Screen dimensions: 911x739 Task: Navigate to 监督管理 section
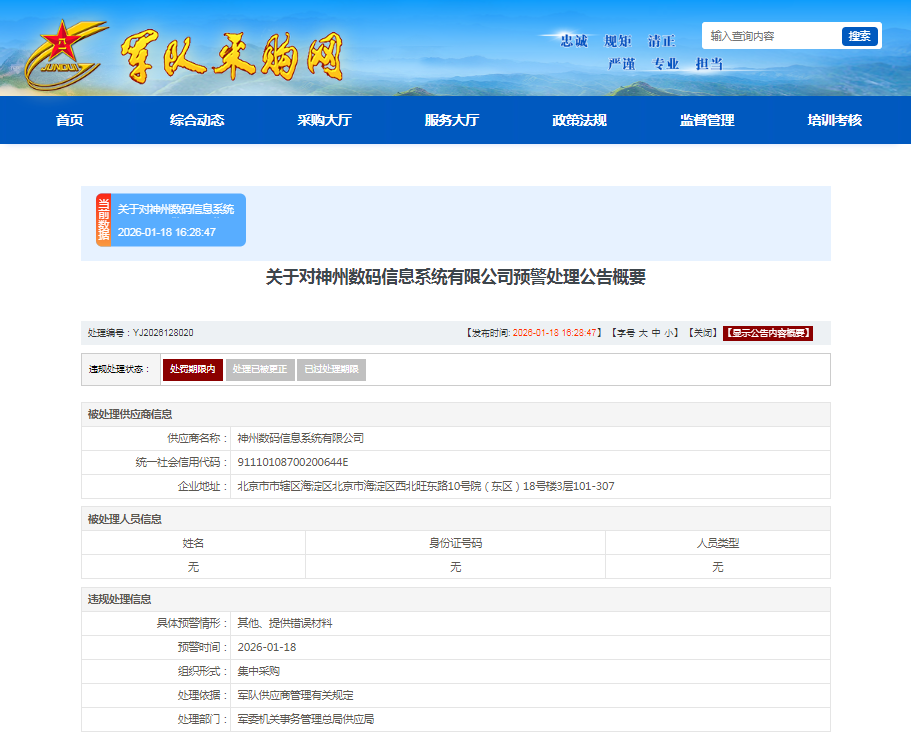click(707, 120)
